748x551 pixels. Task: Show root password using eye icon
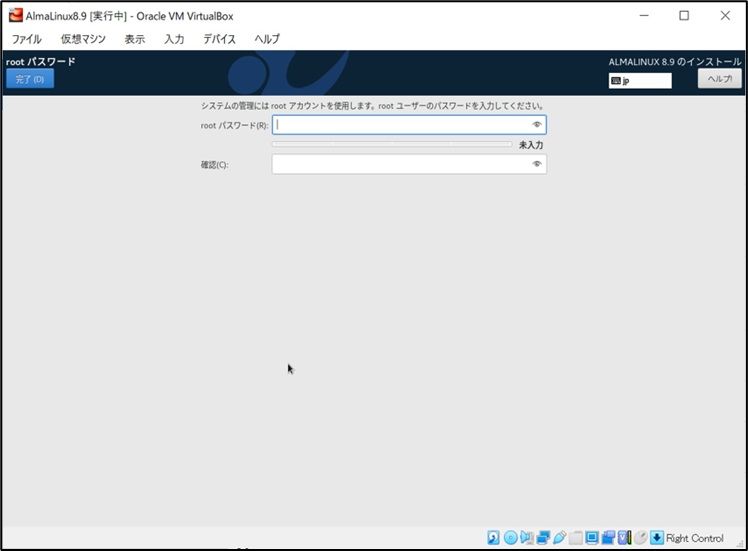pos(537,125)
